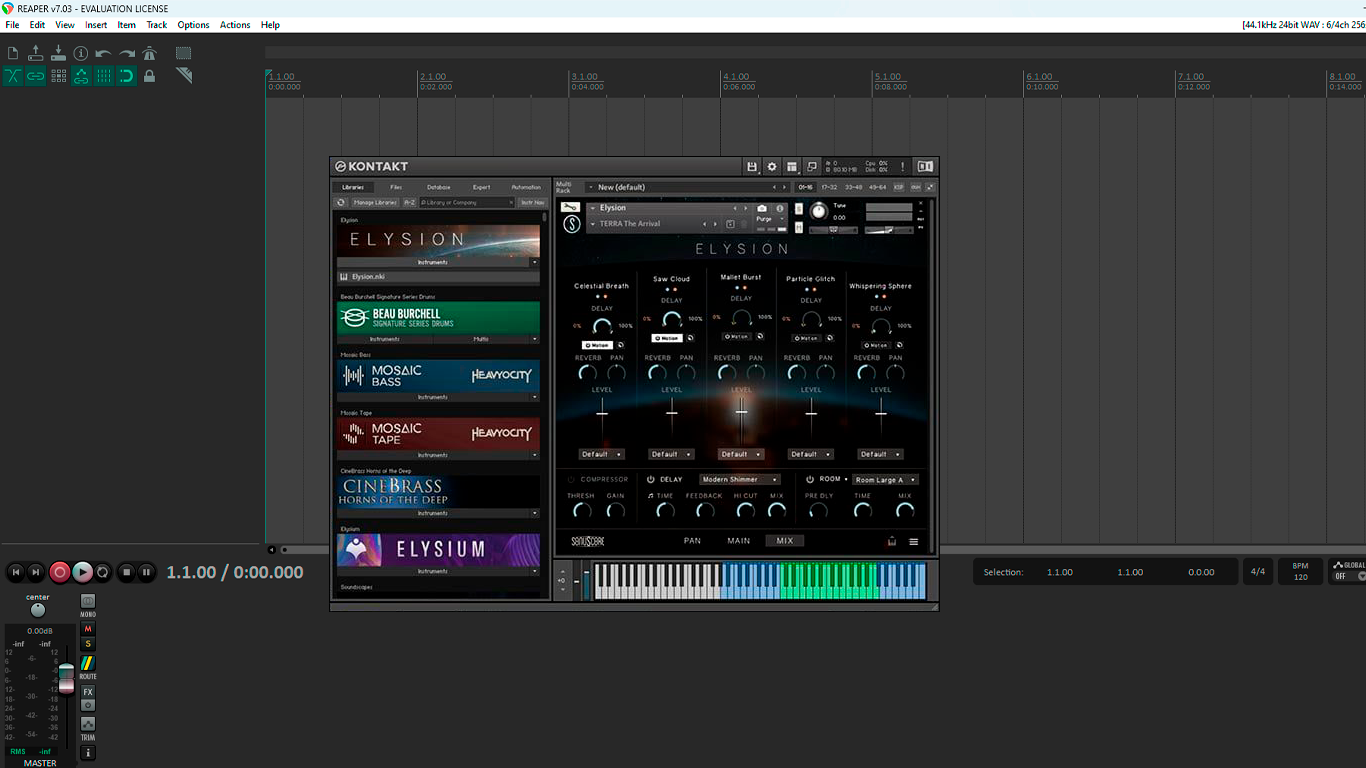The image size is (1366, 768).
Task: Click the Celestial Breath level fader
Action: (602, 413)
